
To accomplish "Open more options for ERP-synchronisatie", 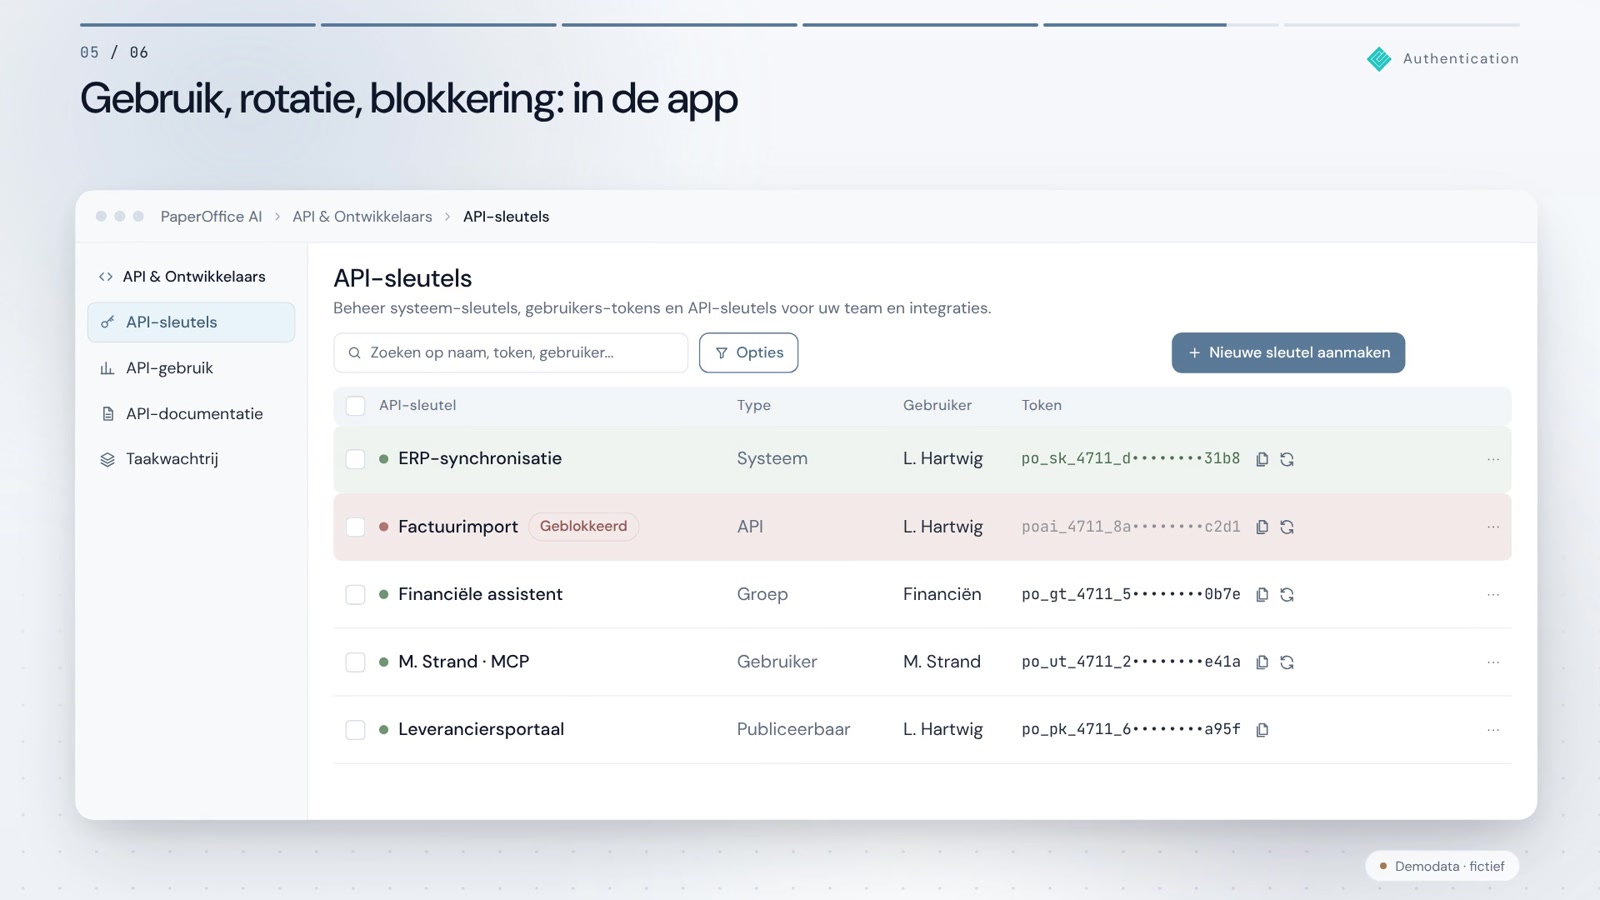I will pos(1493,459).
